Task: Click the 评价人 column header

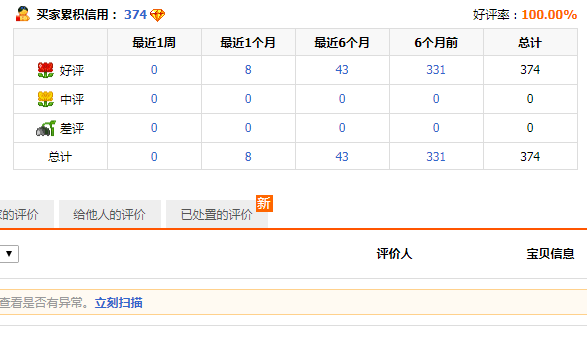Action: (394, 254)
